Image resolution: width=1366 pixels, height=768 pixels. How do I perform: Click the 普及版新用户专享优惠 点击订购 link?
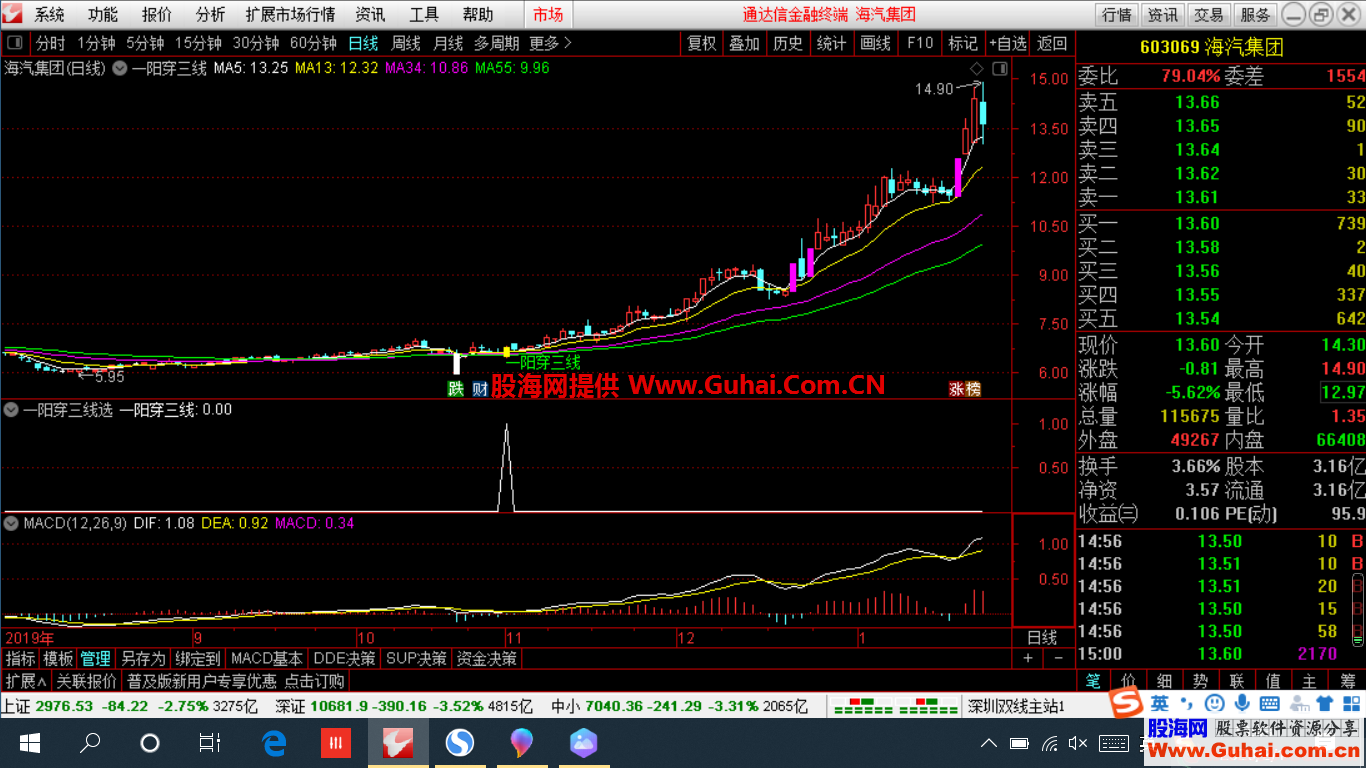[236, 682]
